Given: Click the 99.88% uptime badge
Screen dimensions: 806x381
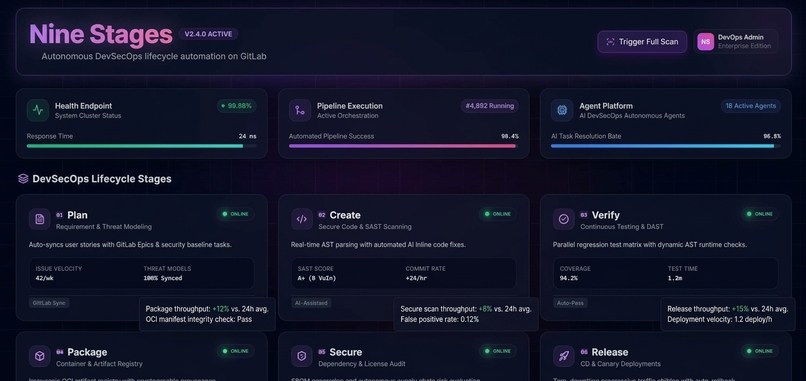Looking at the screenshot, I should tap(236, 106).
